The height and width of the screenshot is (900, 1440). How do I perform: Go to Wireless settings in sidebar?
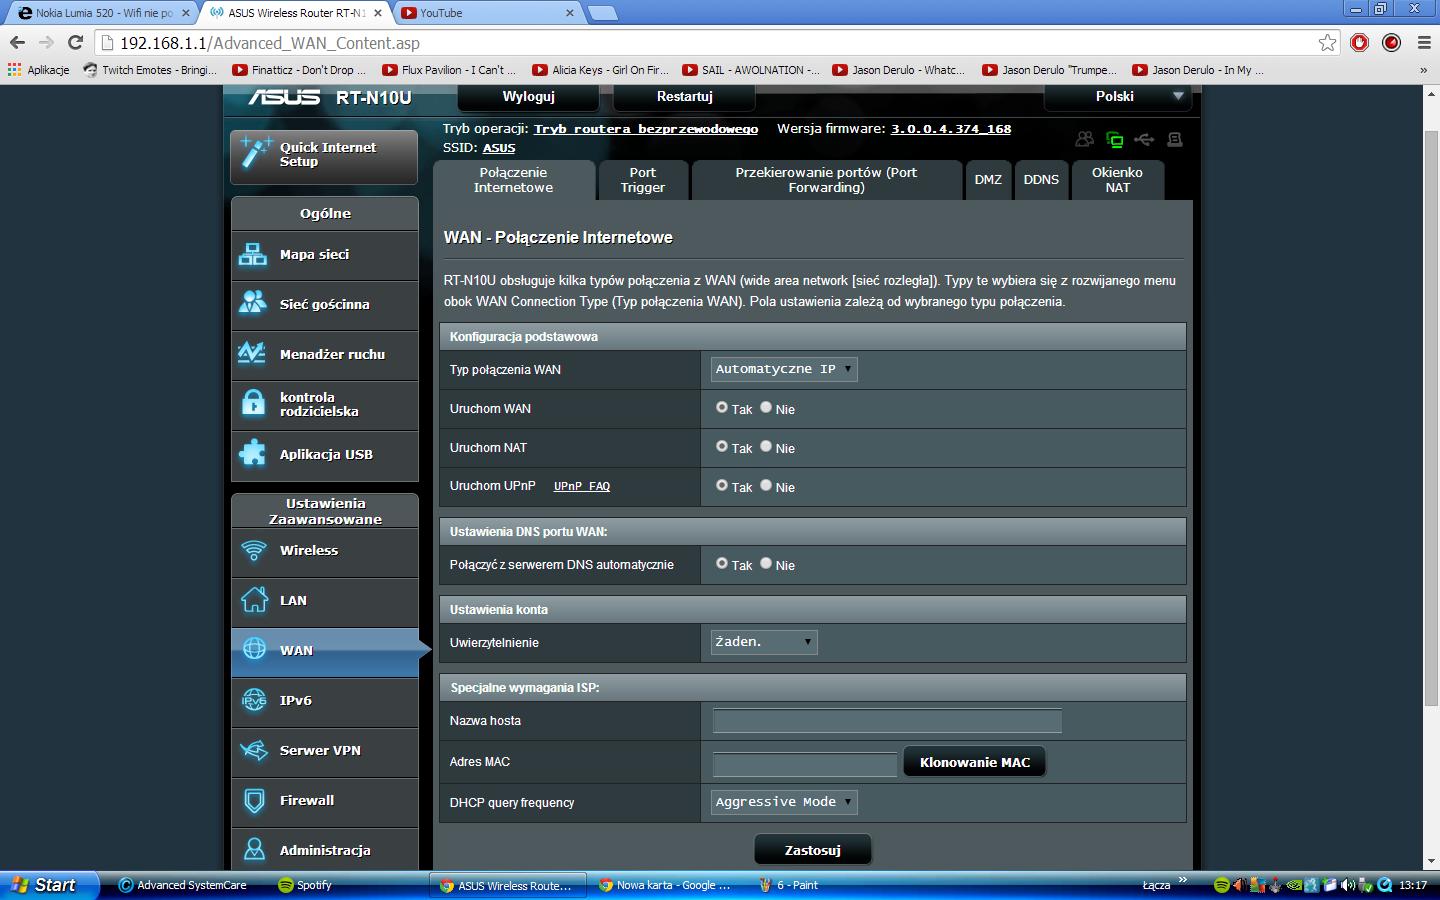pos(324,551)
